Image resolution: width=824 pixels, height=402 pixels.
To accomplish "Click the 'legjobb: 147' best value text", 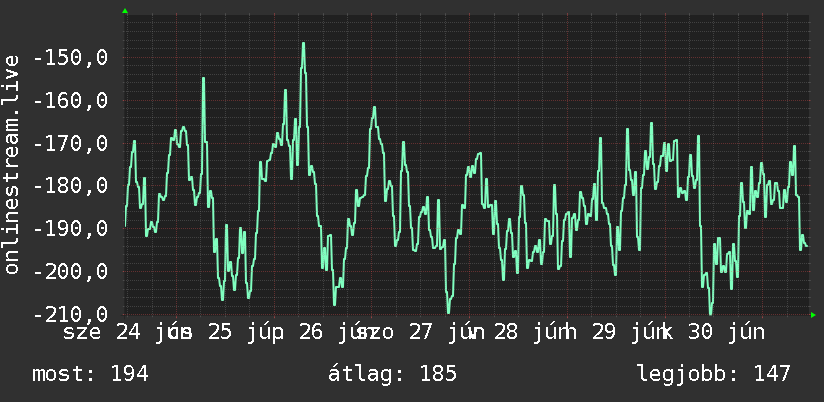I will click(x=714, y=374).
